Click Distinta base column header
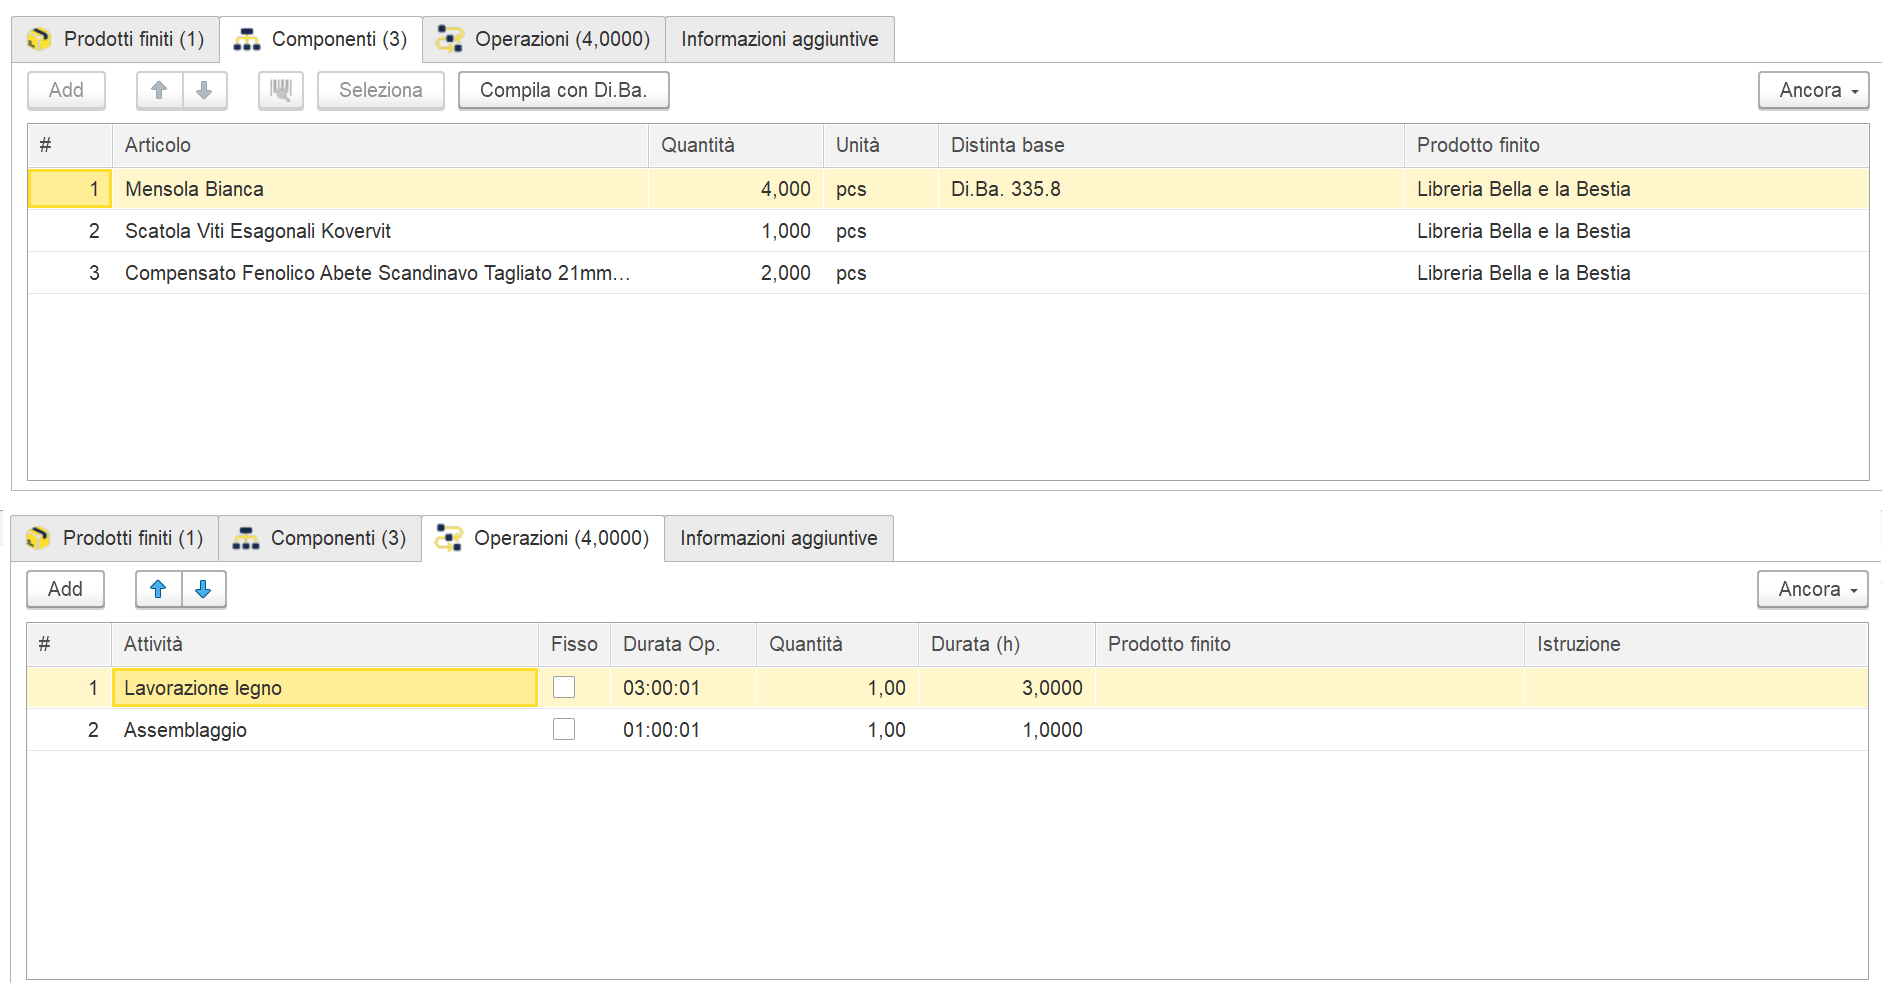Image resolution: width=1882 pixels, height=983 pixels. [x=1171, y=145]
